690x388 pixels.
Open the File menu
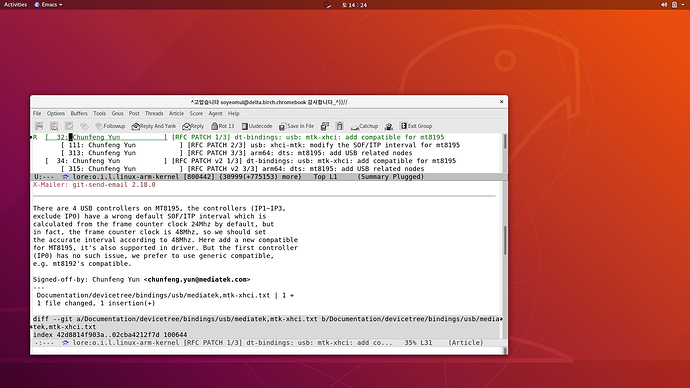[37, 113]
